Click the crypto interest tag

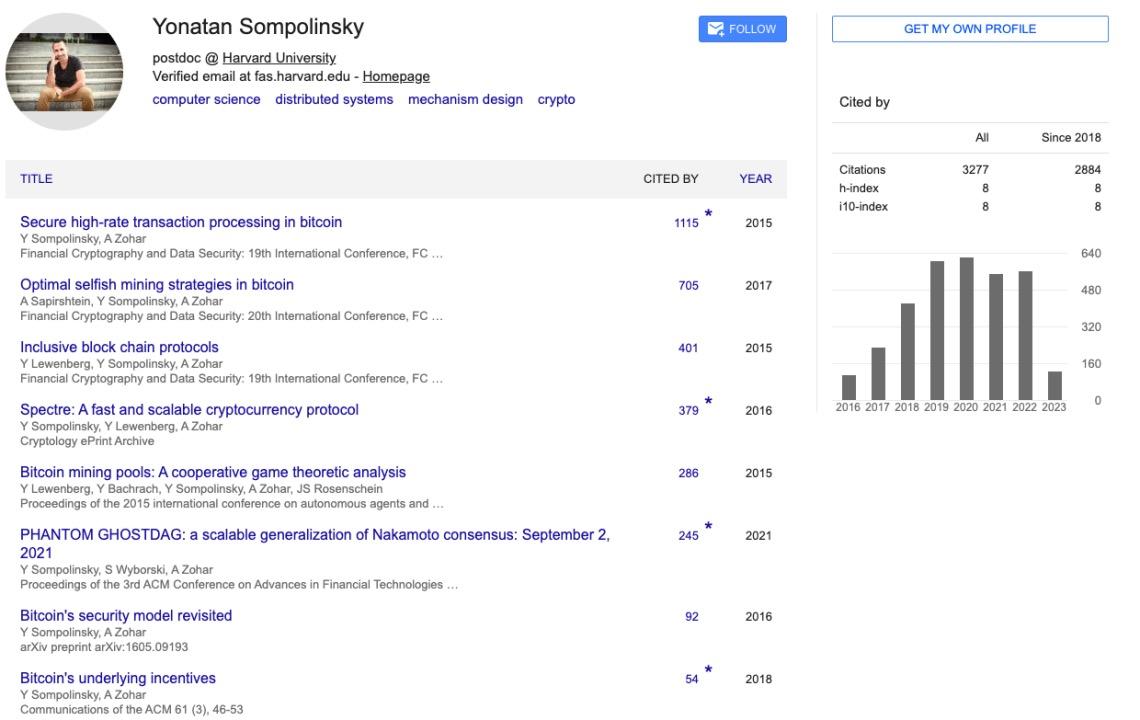tap(556, 99)
